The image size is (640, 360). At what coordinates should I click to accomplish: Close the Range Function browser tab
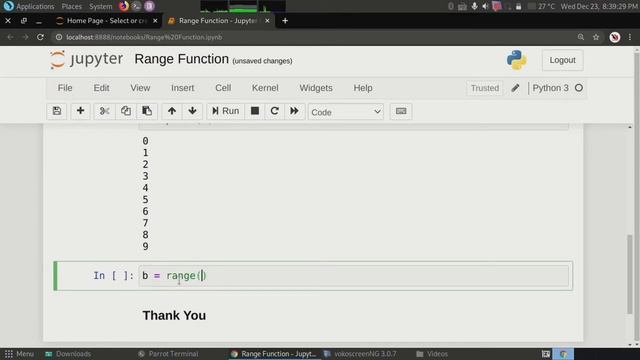pyautogui.click(x=267, y=20)
